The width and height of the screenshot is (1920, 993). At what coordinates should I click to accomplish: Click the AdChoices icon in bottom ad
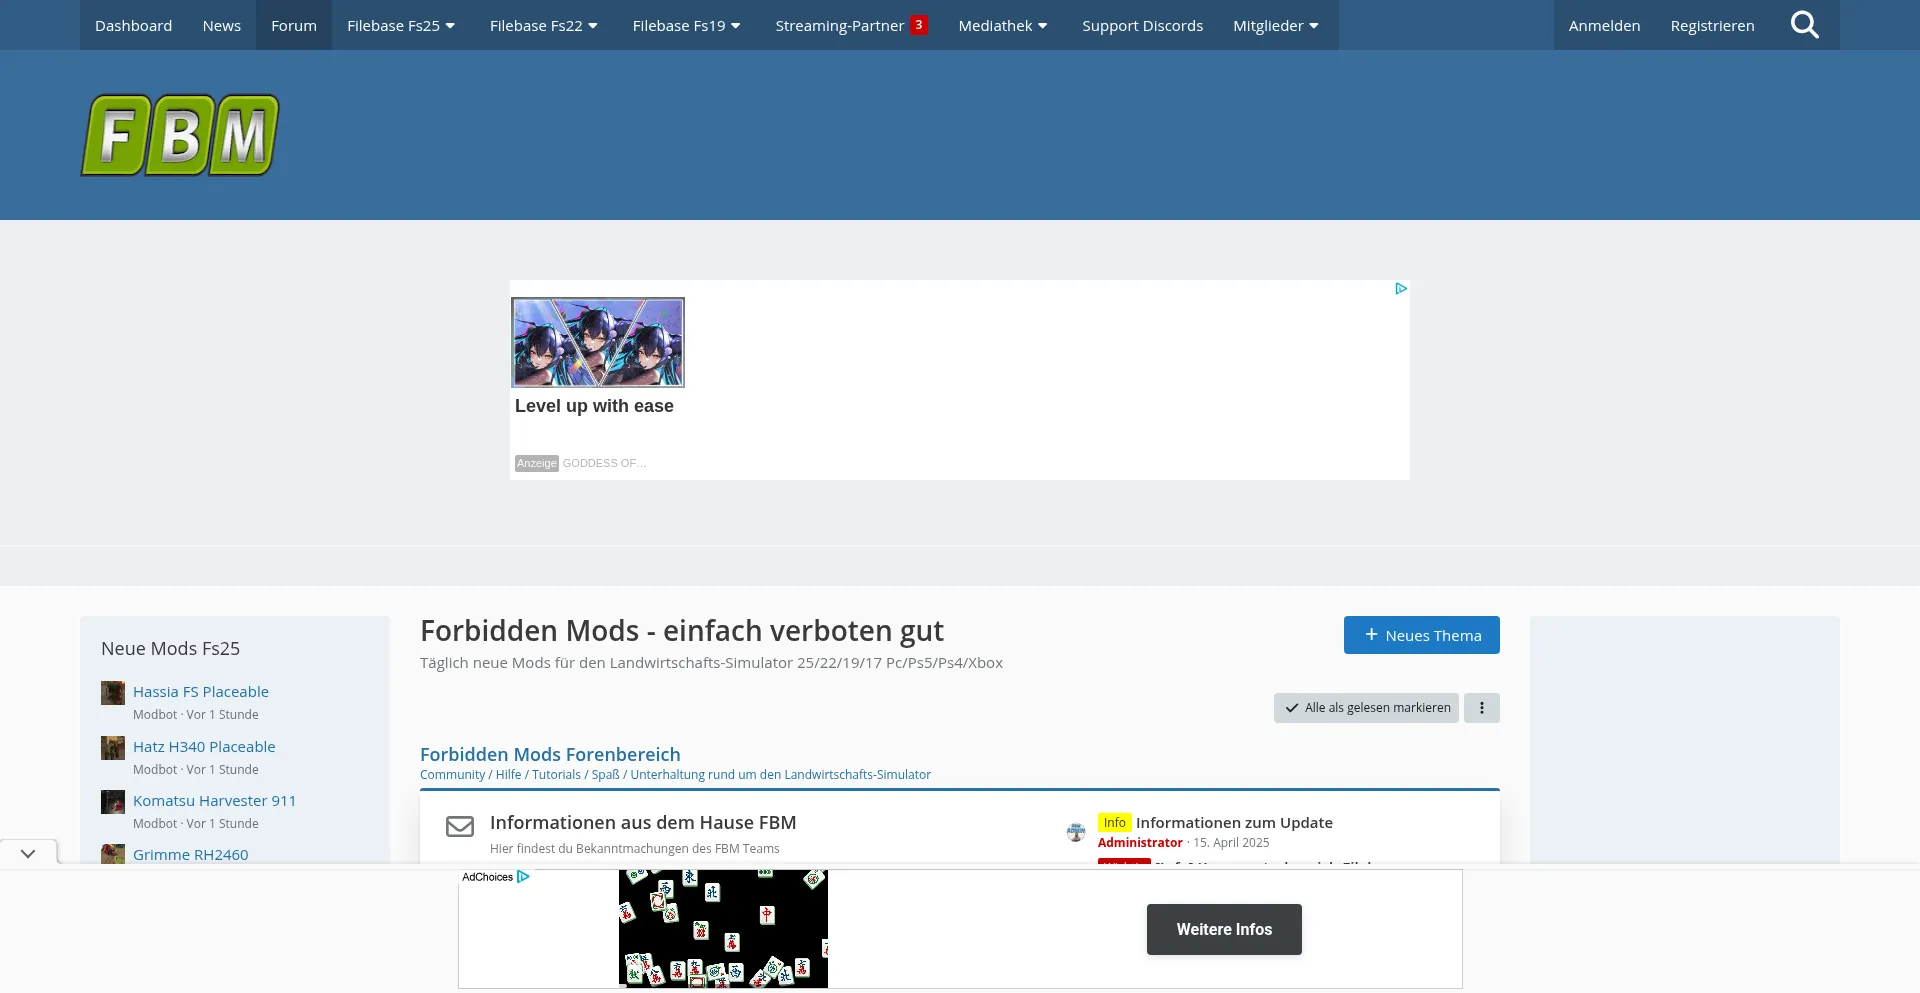point(523,877)
